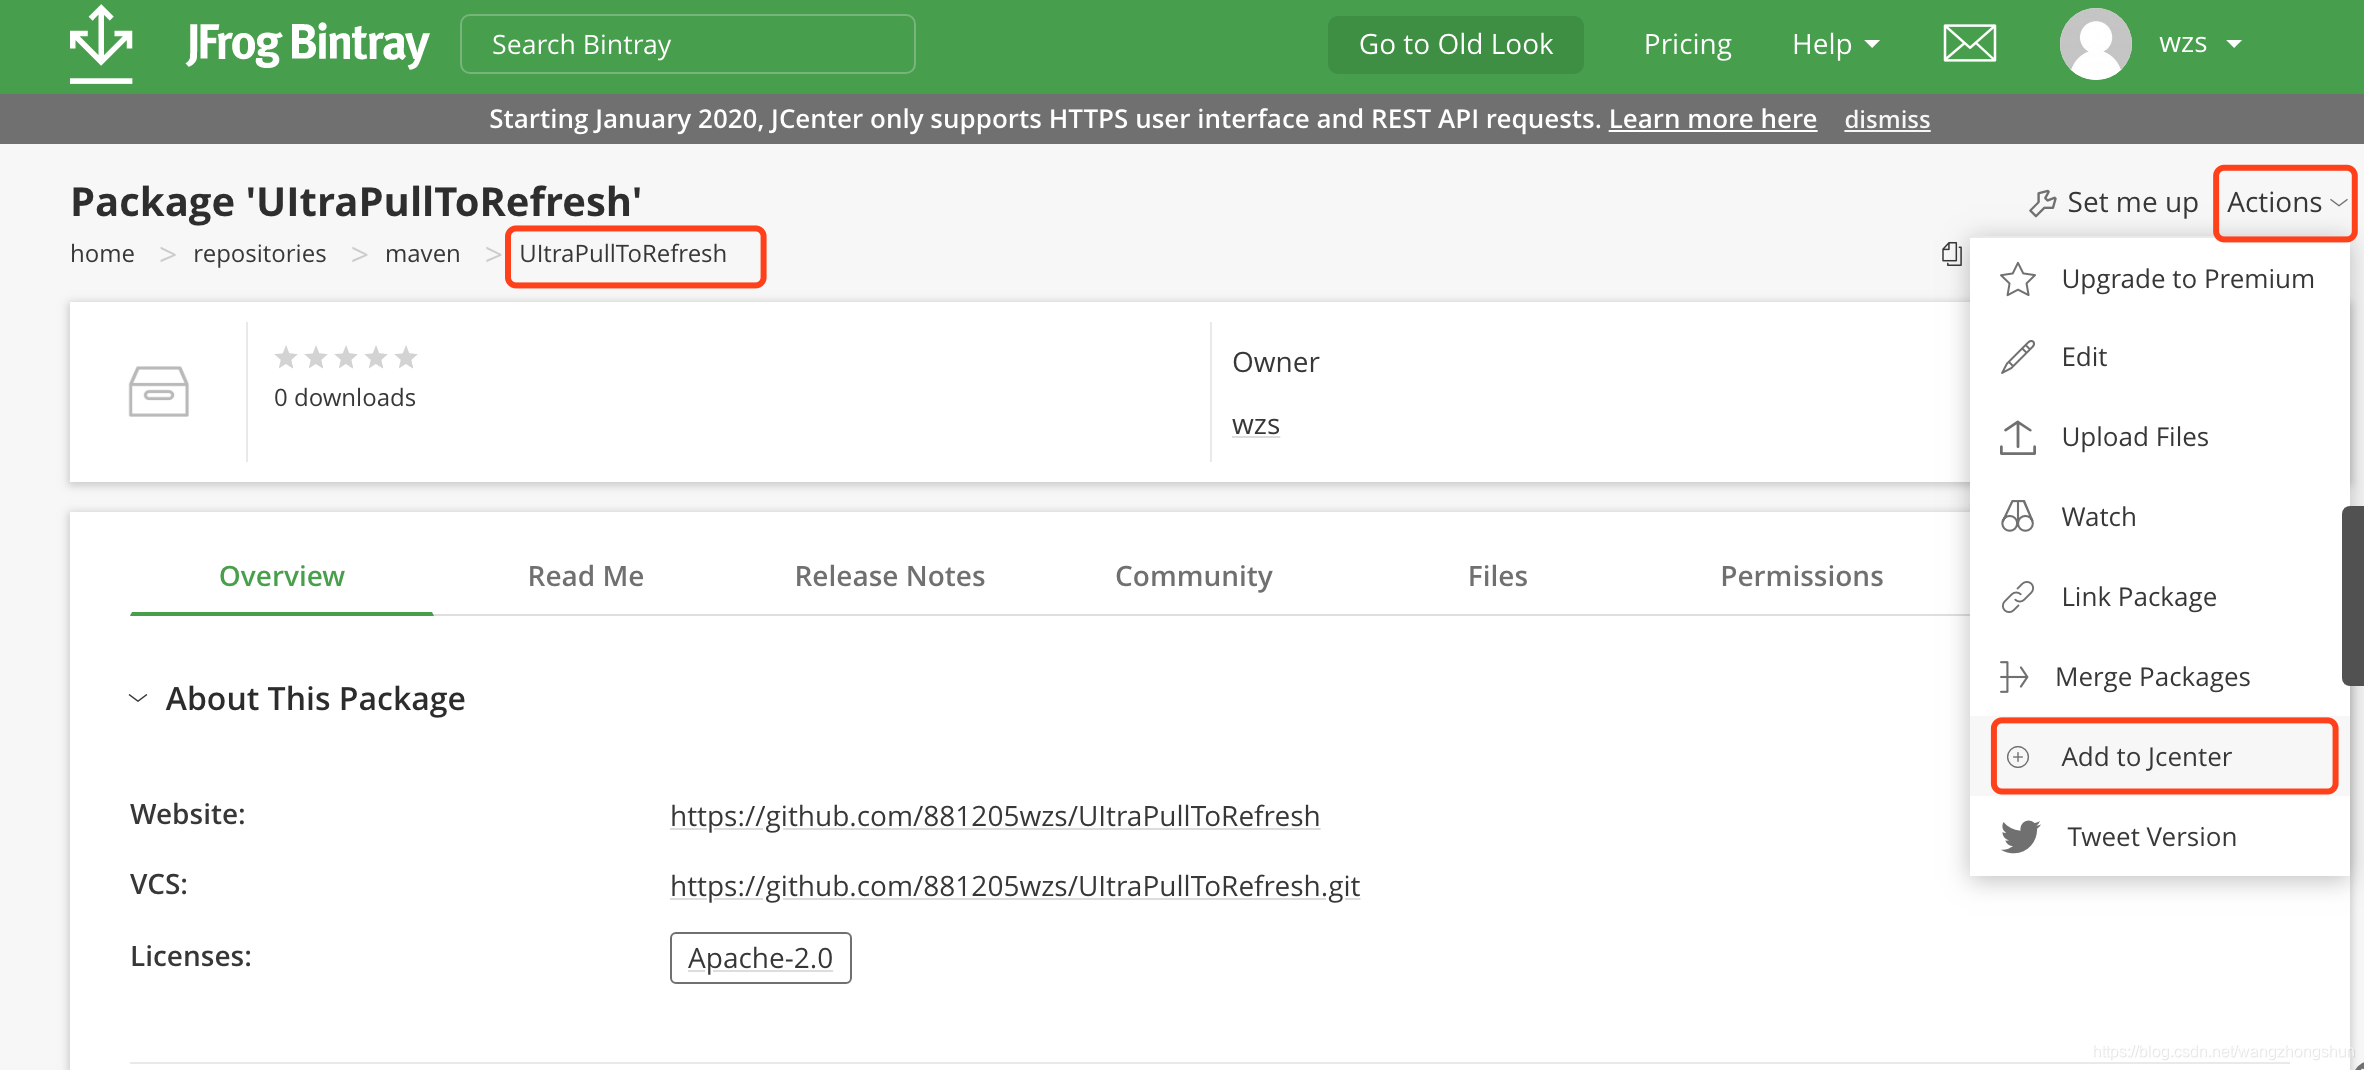The image size is (2364, 1070).
Task: Go to maven breadcrumb
Action: tap(423, 254)
